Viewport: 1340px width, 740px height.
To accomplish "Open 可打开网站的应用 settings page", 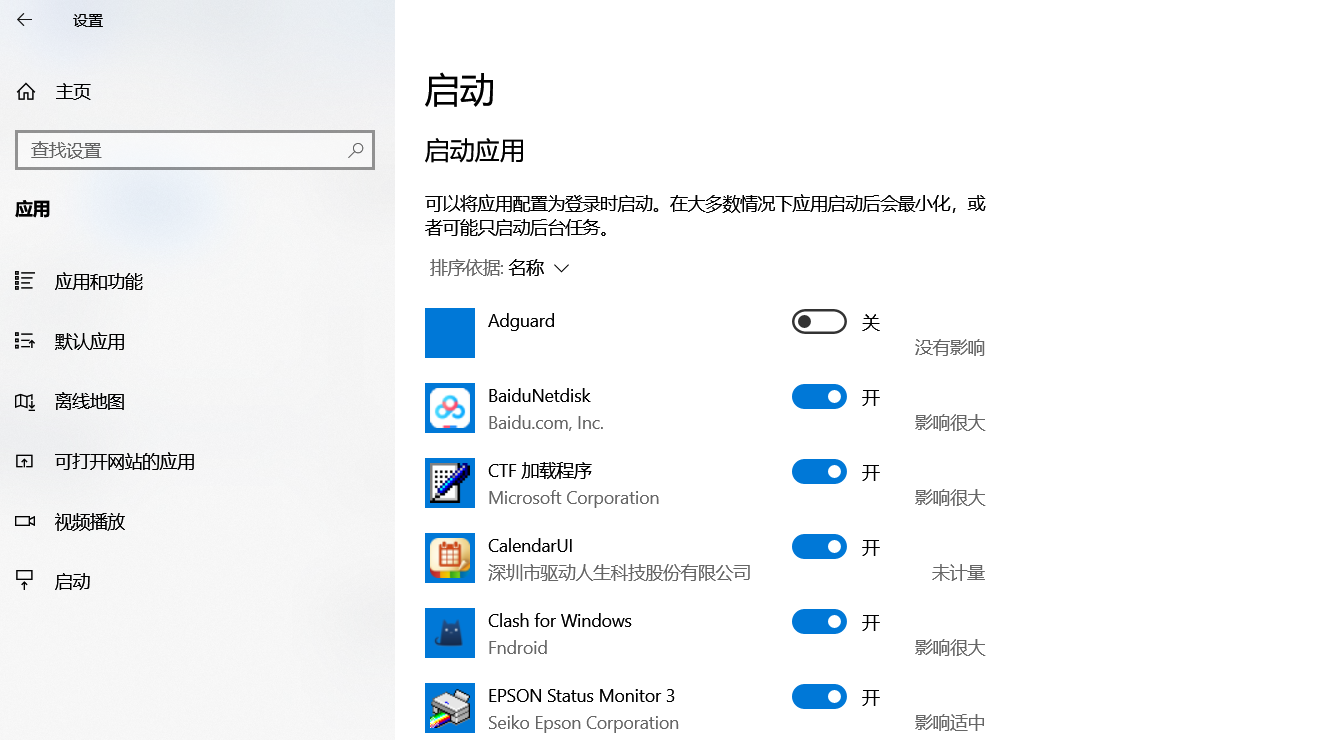I will (x=197, y=461).
